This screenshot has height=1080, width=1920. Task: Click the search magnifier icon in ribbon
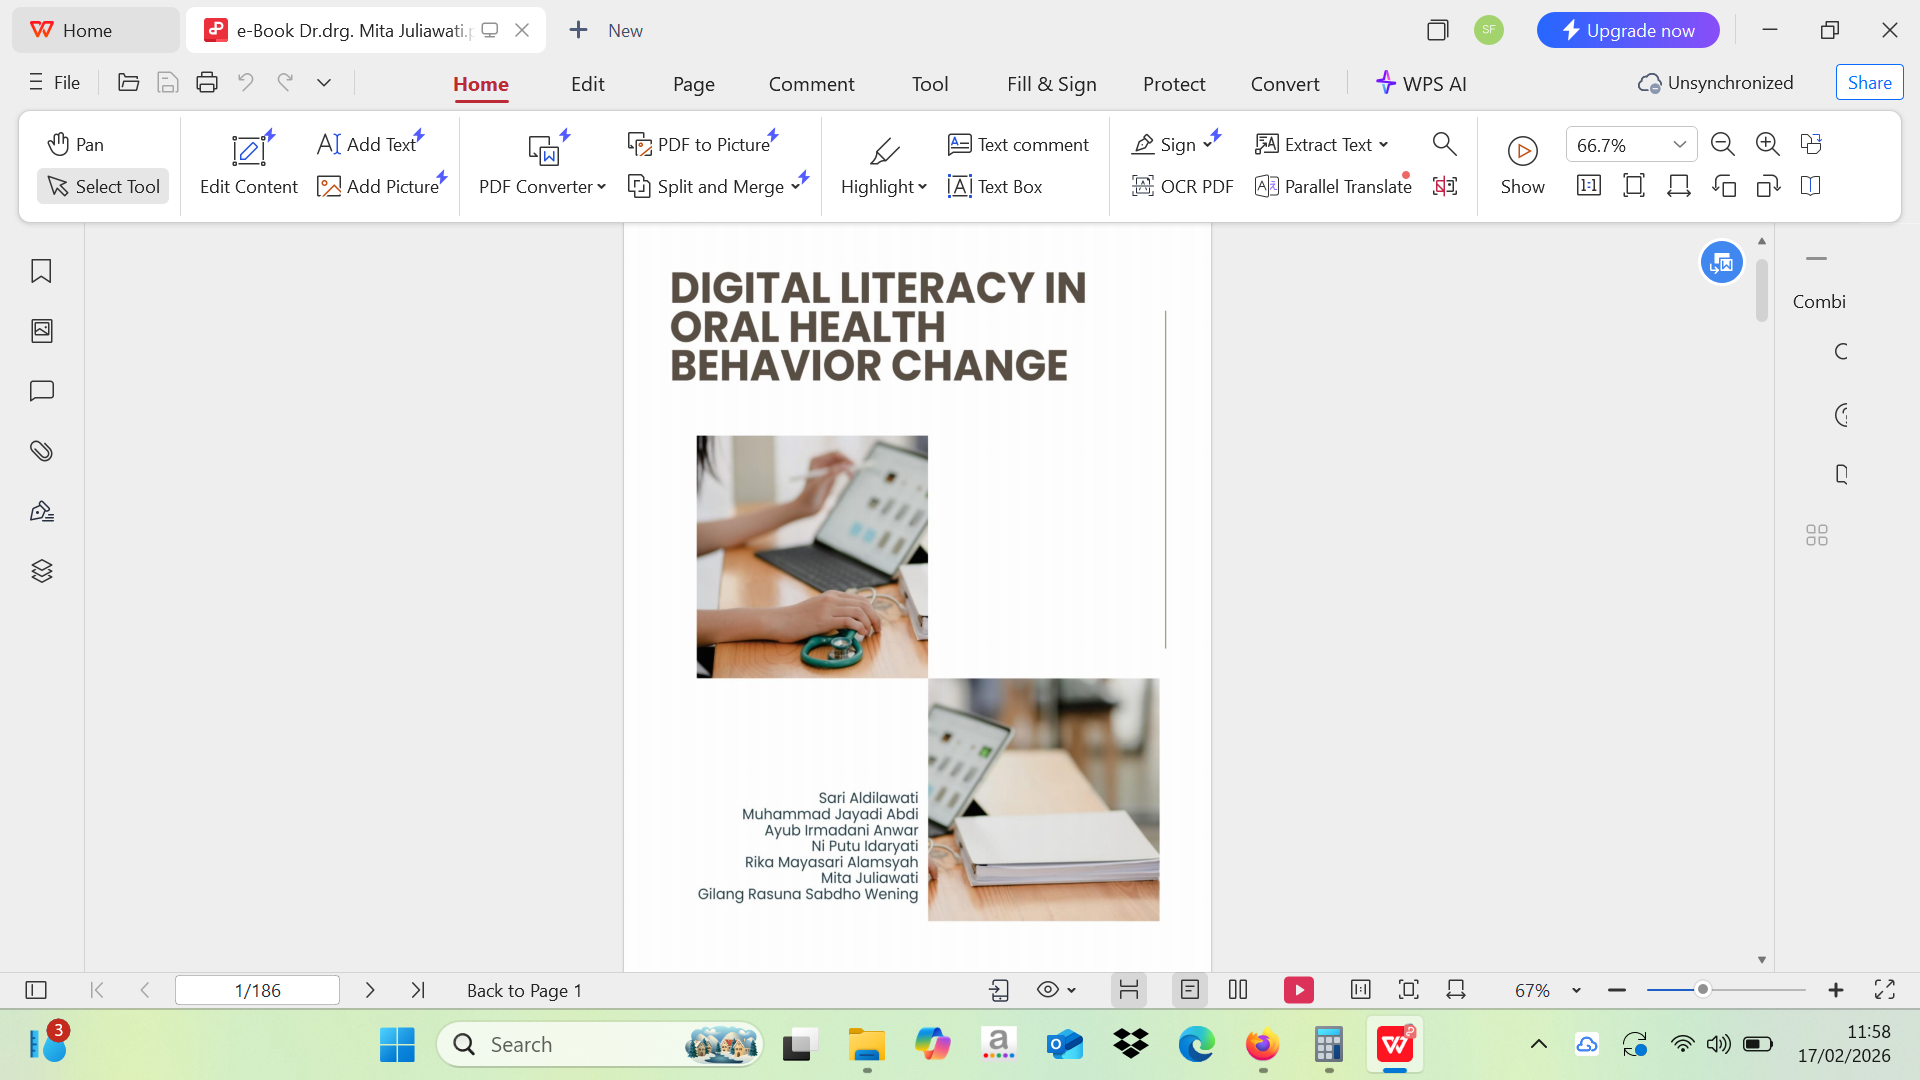(1444, 144)
